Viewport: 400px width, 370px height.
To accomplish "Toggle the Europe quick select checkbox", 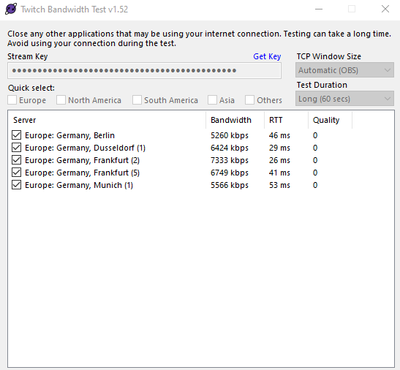I will click(12, 100).
